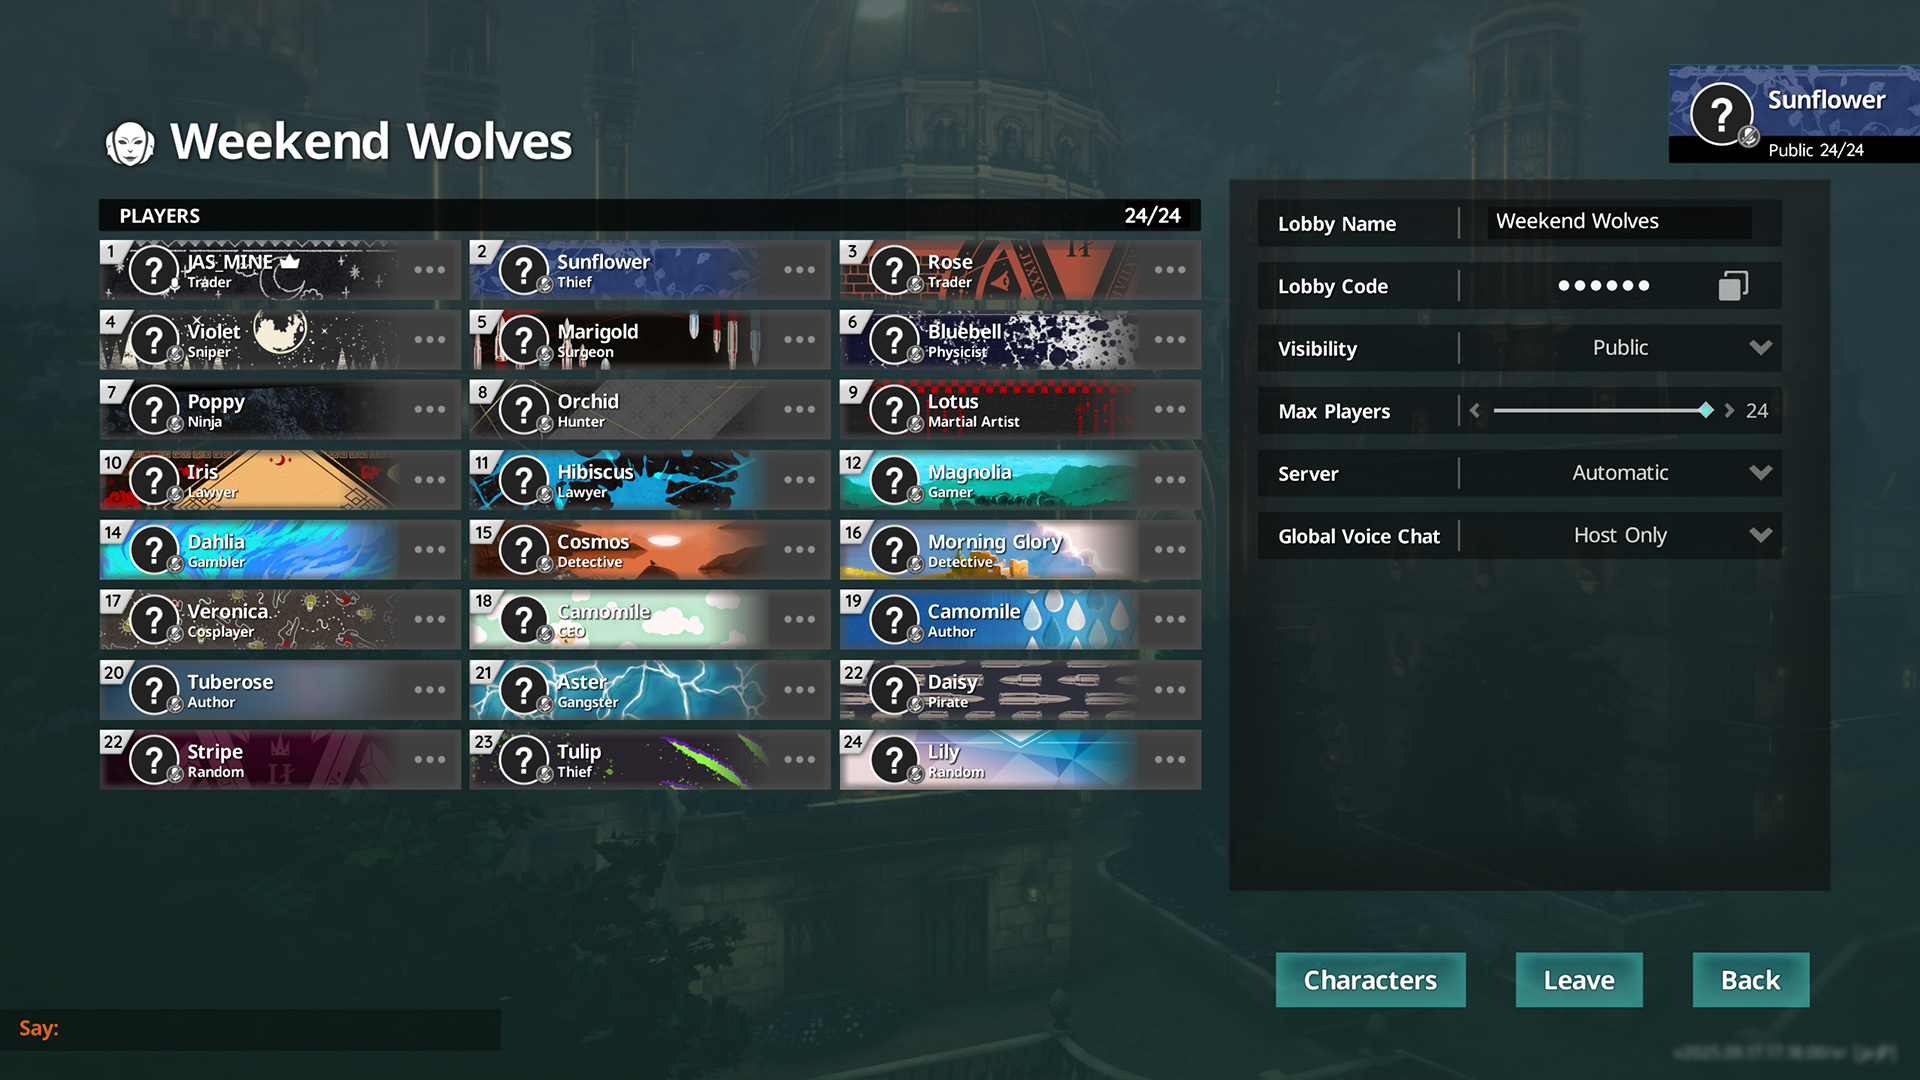Click the question-mark avatar of Dahlia
This screenshot has width=1920, height=1080.
click(154, 550)
